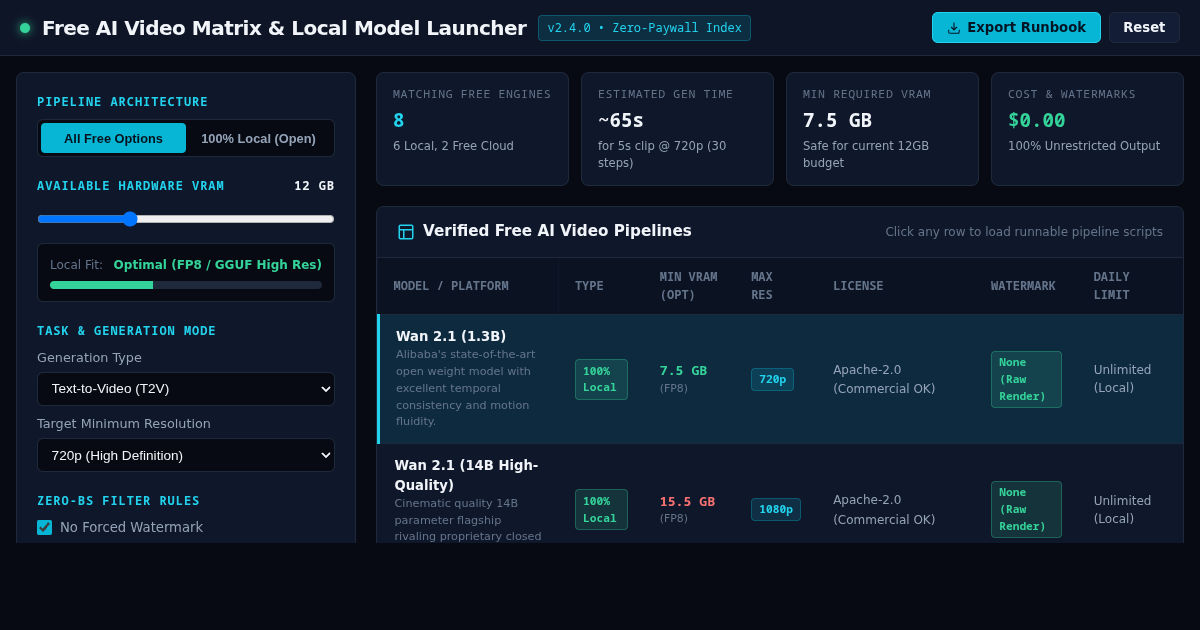
Task: Click the License column header
Action: tap(858, 286)
